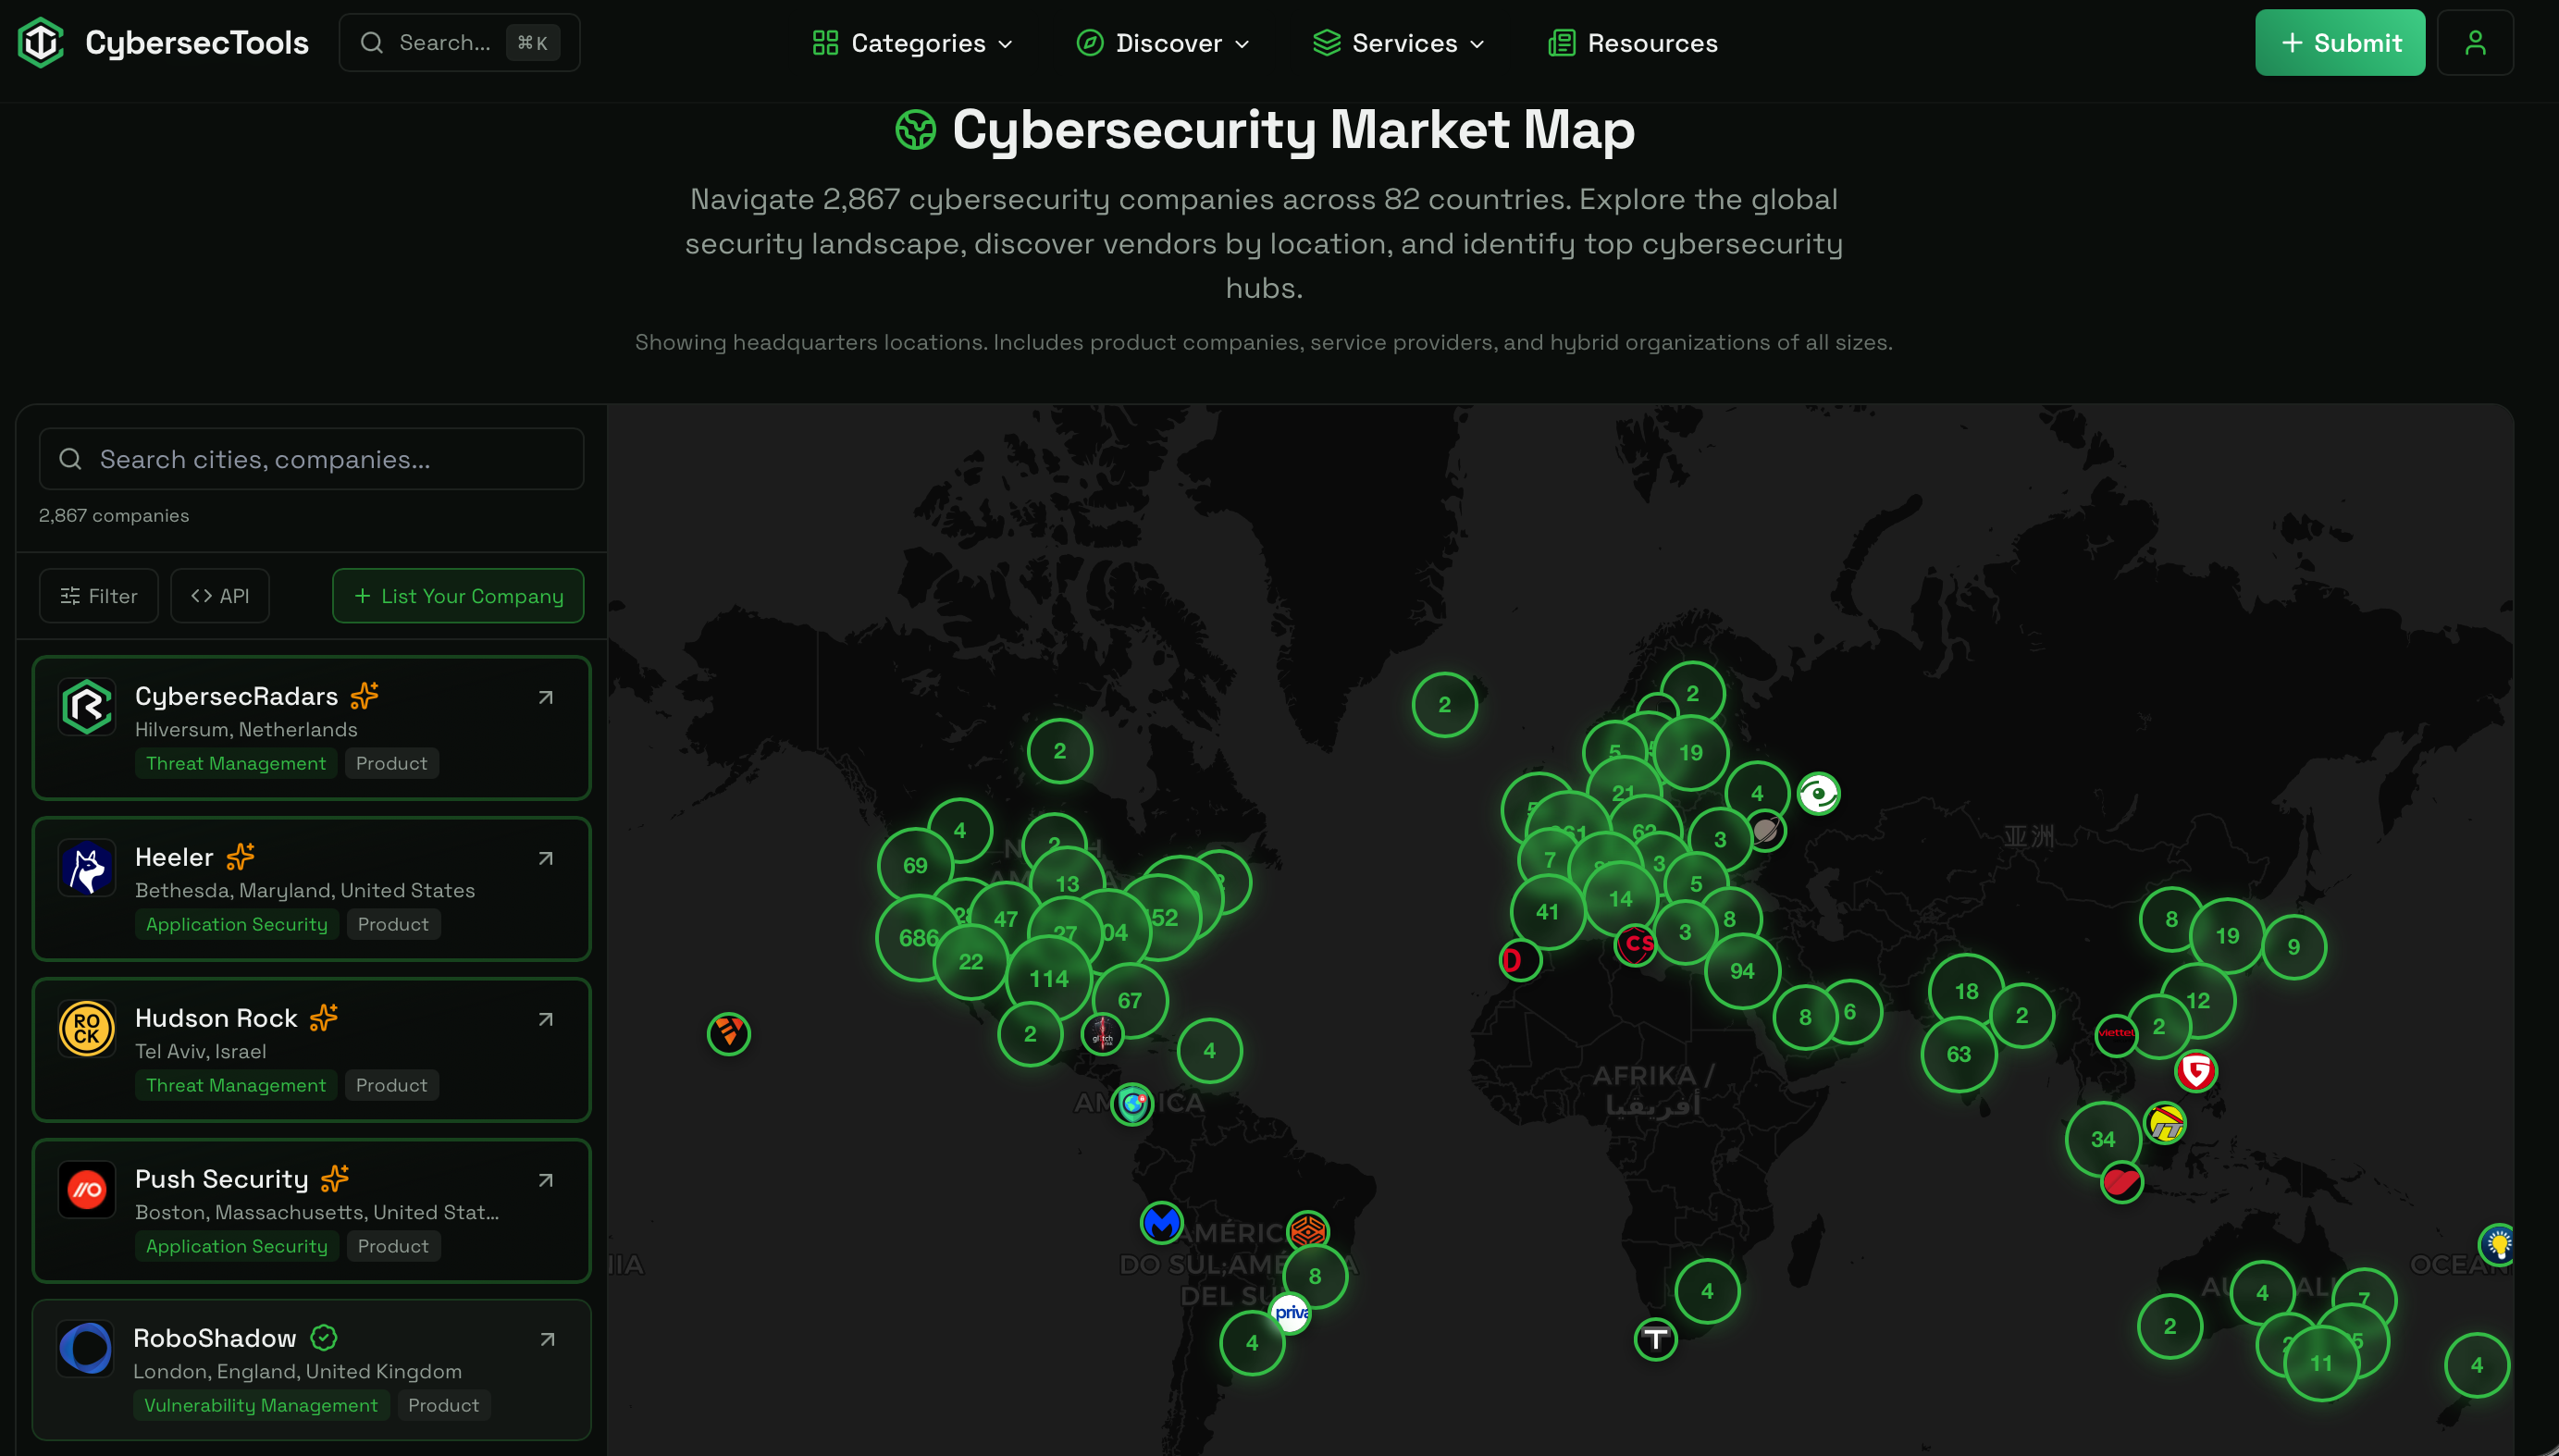Click the Submit button
Viewport: 2559px width, 1456px height.
tap(2340, 43)
